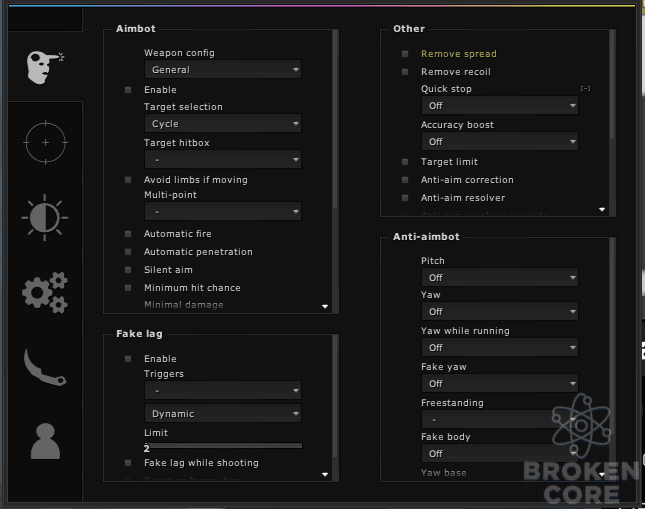This screenshot has width=645, height=509.
Task: Enable Automatic fire checkbox
Action: click(x=128, y=234)
